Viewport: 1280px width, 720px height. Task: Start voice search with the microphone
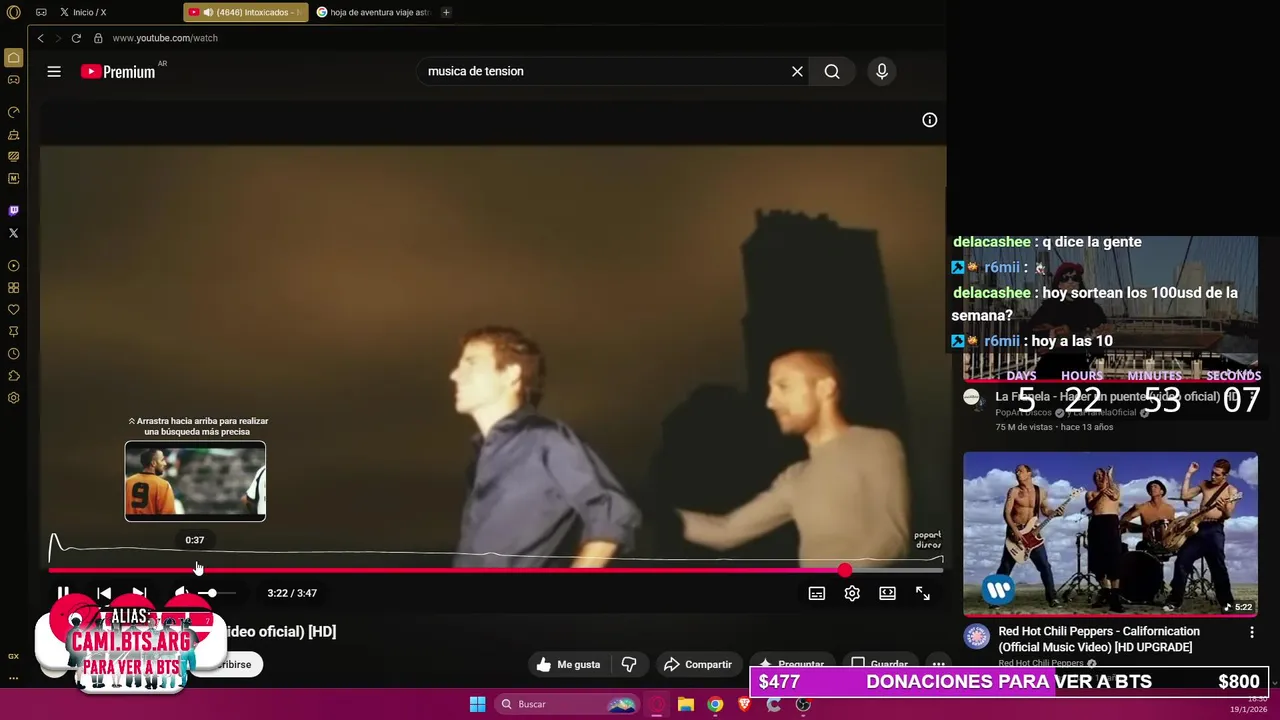pyautogui.click(x=881, y=71)
